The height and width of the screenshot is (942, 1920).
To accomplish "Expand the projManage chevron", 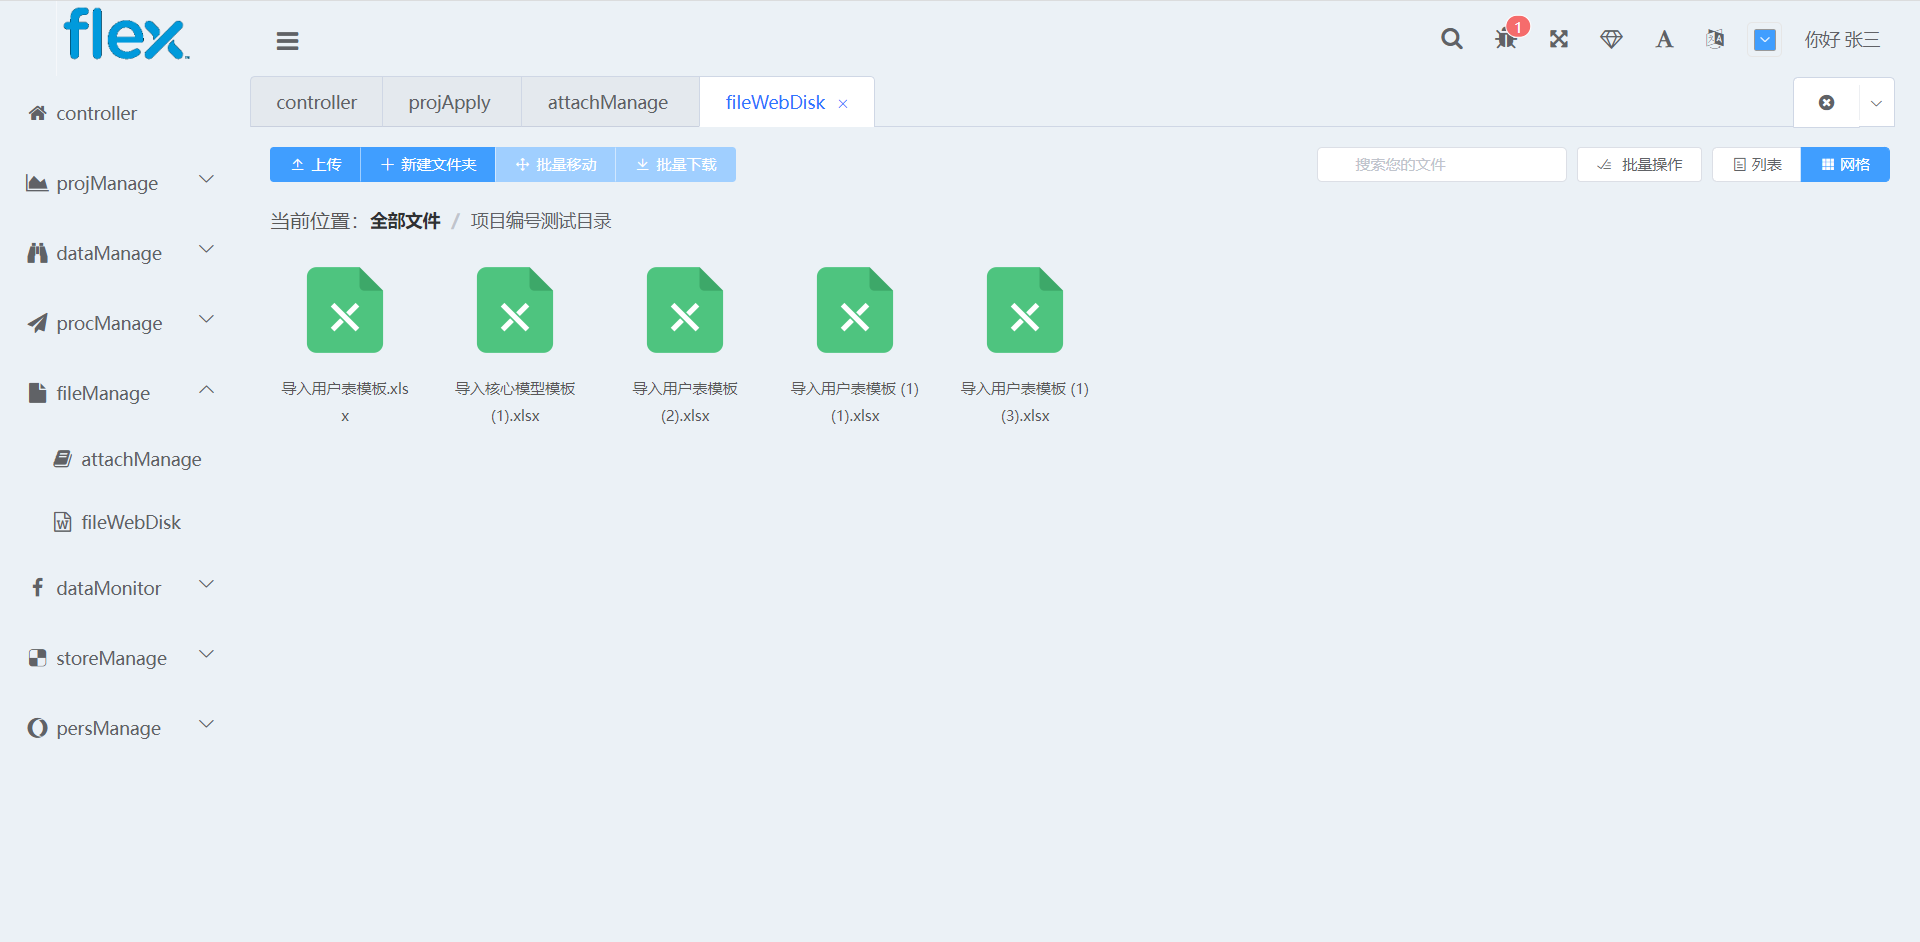I will (207, 180).
